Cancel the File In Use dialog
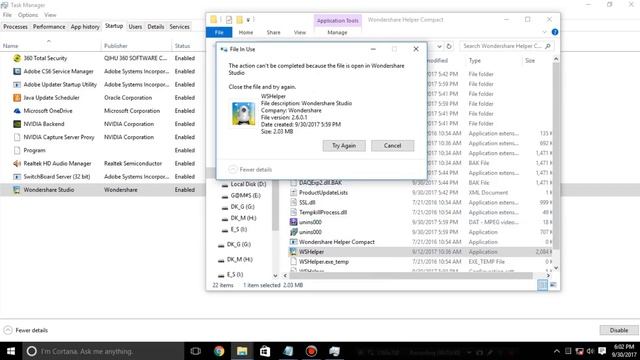 click(x=392, y=146)
